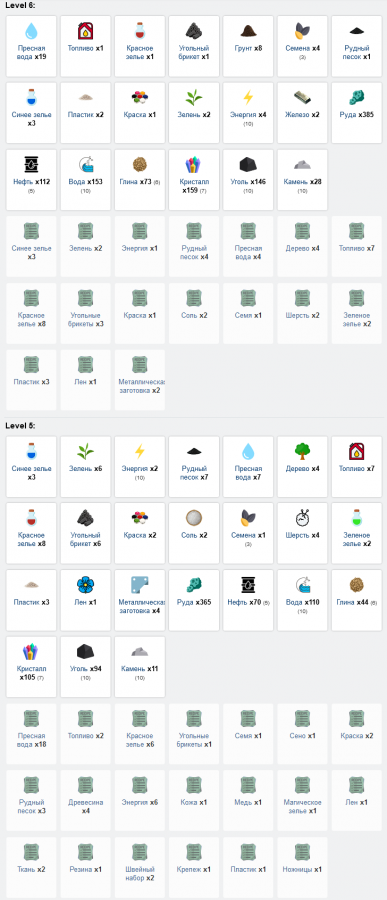Open the Резина x1 recipe
387x900 pixels.
click(x=86, y=867)
